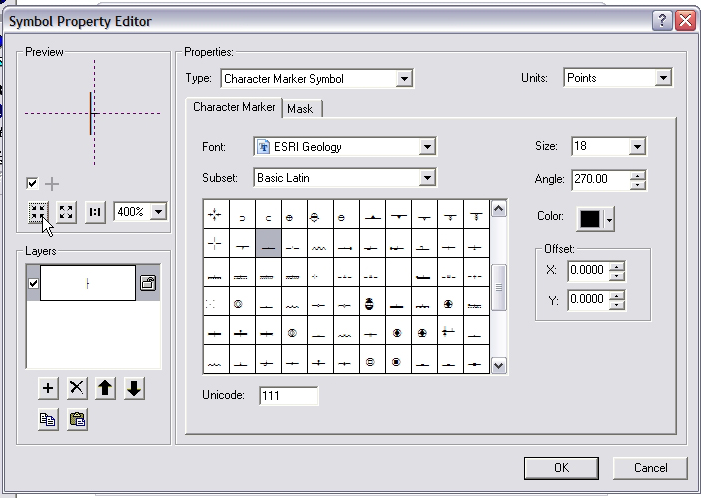Select the Character Marker tab
Image resolution: width=701 pixels, height=498 pixels.
(x=234, y=107)
